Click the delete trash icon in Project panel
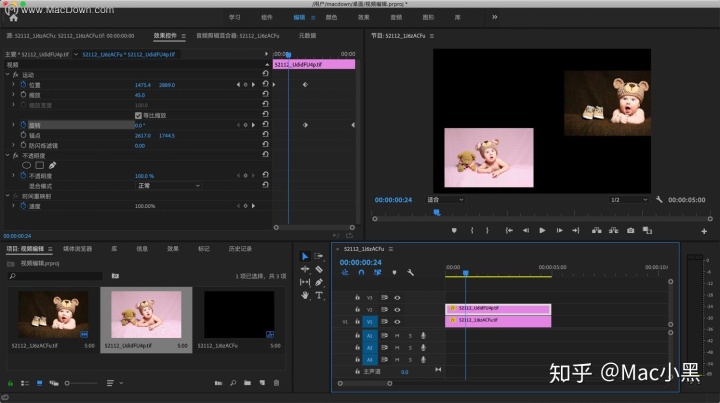720x403 pixels. [276, 383]
